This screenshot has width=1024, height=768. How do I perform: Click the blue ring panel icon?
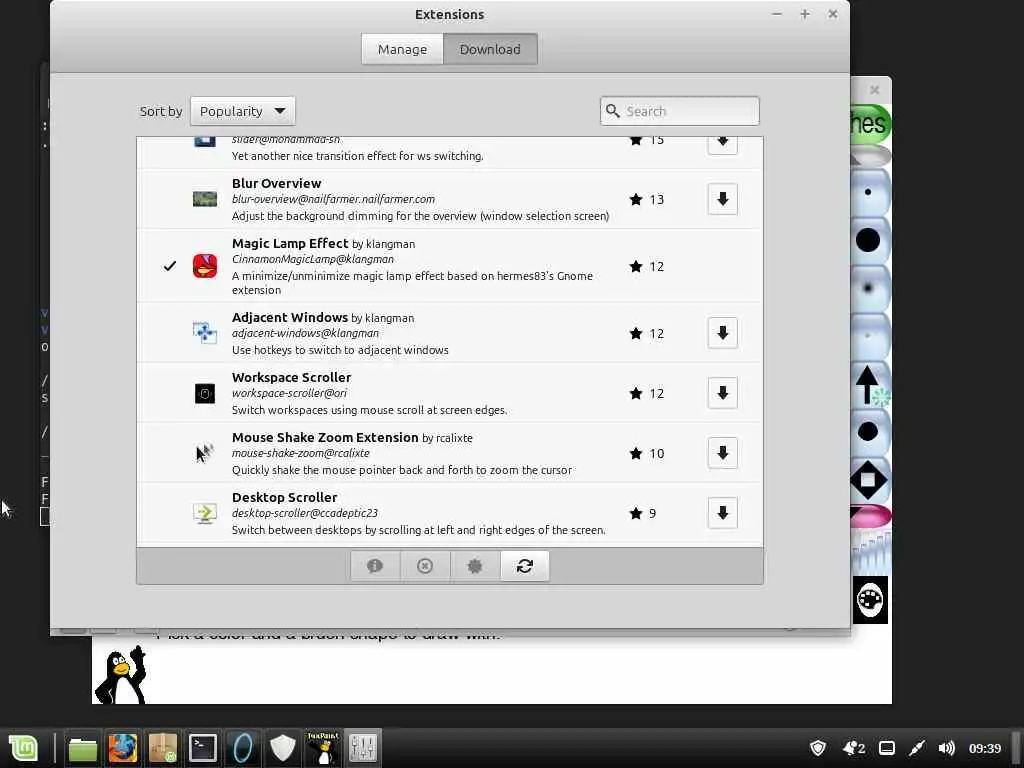(x=243, y=748)
